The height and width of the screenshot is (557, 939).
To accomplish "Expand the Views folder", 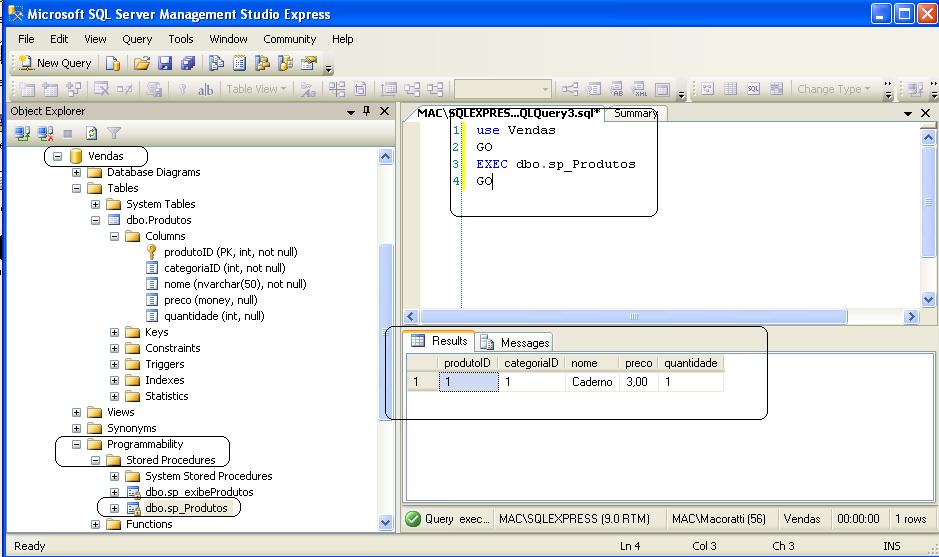I will pos(77,413).
